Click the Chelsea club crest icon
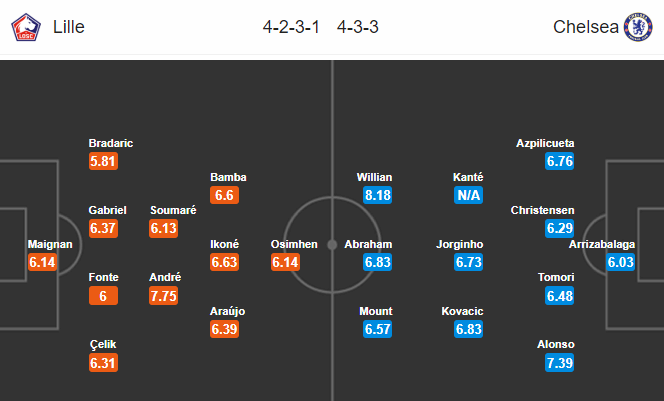 click(638, 27)
